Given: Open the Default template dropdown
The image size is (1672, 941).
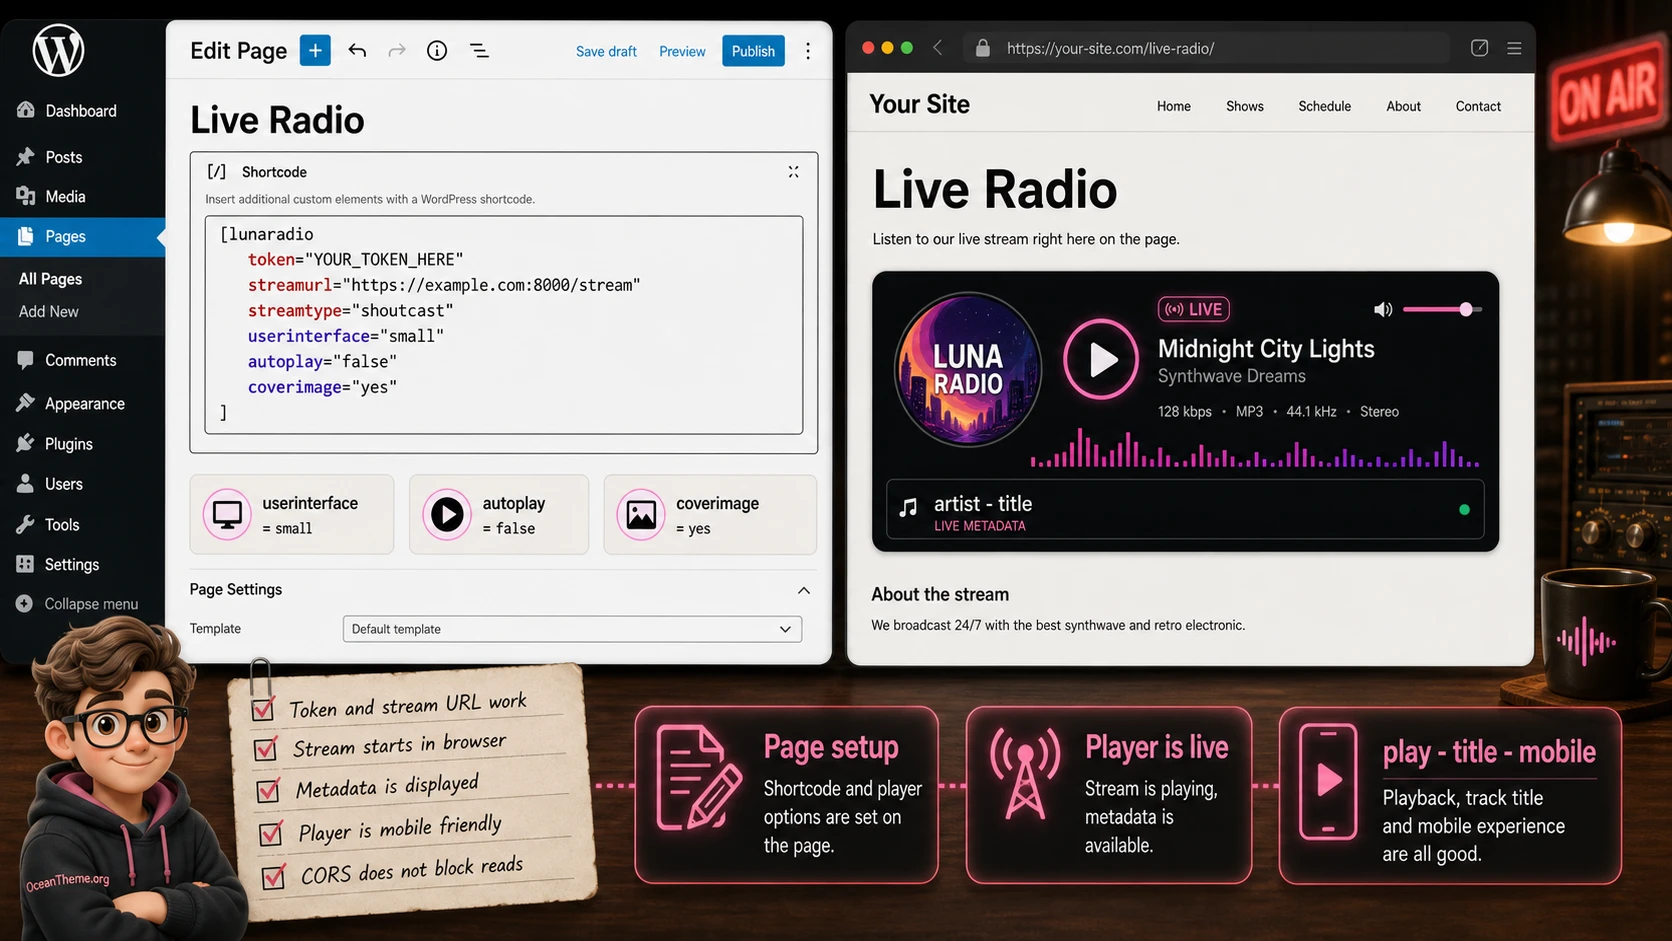Looking at the screenshot, I should point(572,629).
